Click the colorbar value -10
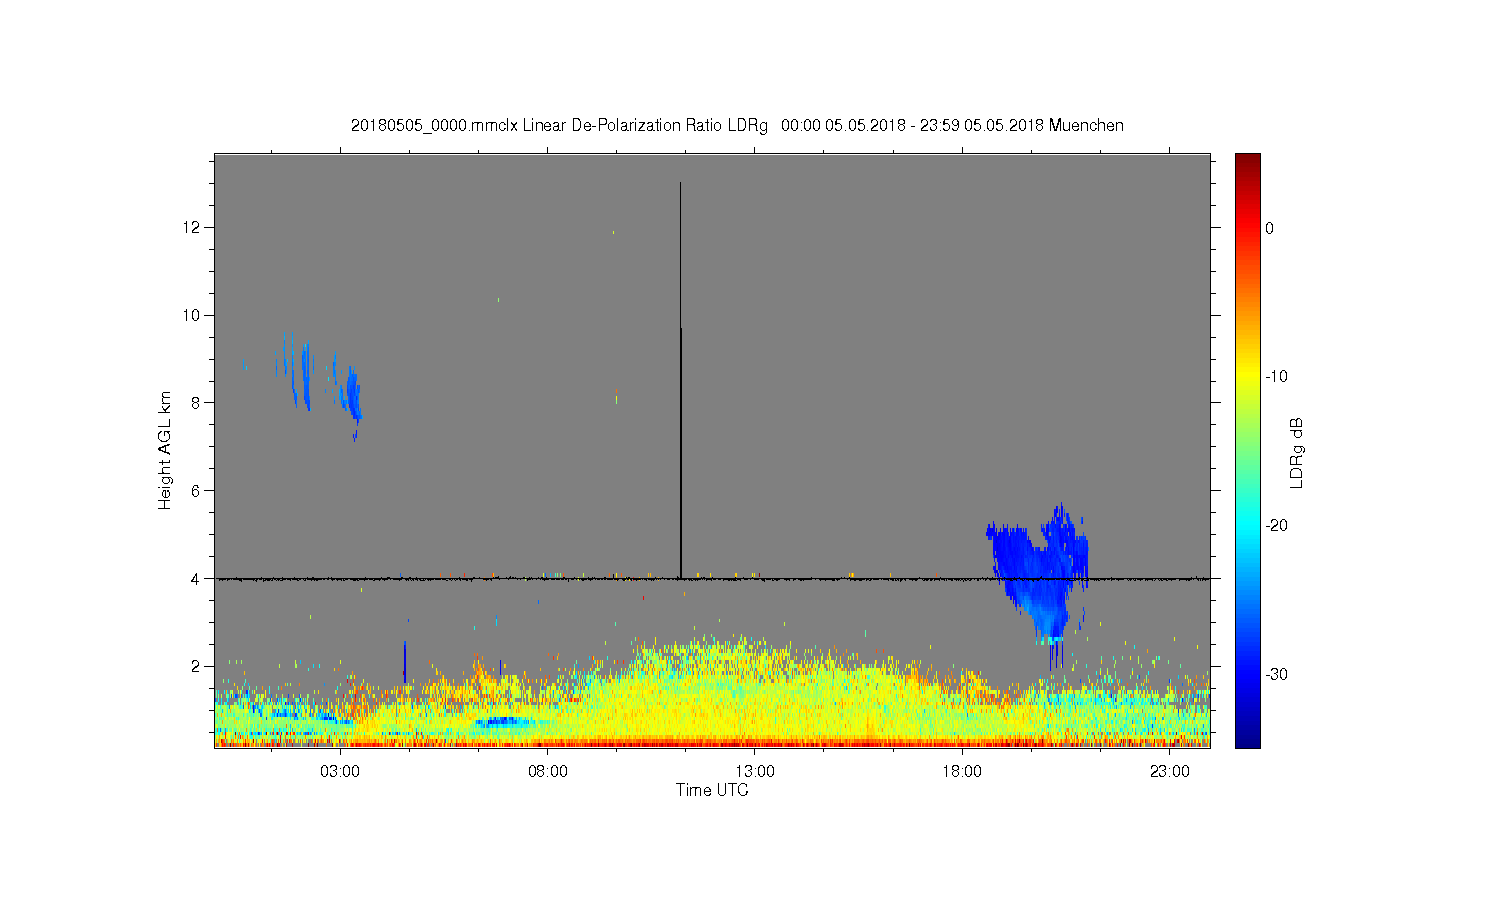This screenshot has height=900, width=1500. point(1275,377)
